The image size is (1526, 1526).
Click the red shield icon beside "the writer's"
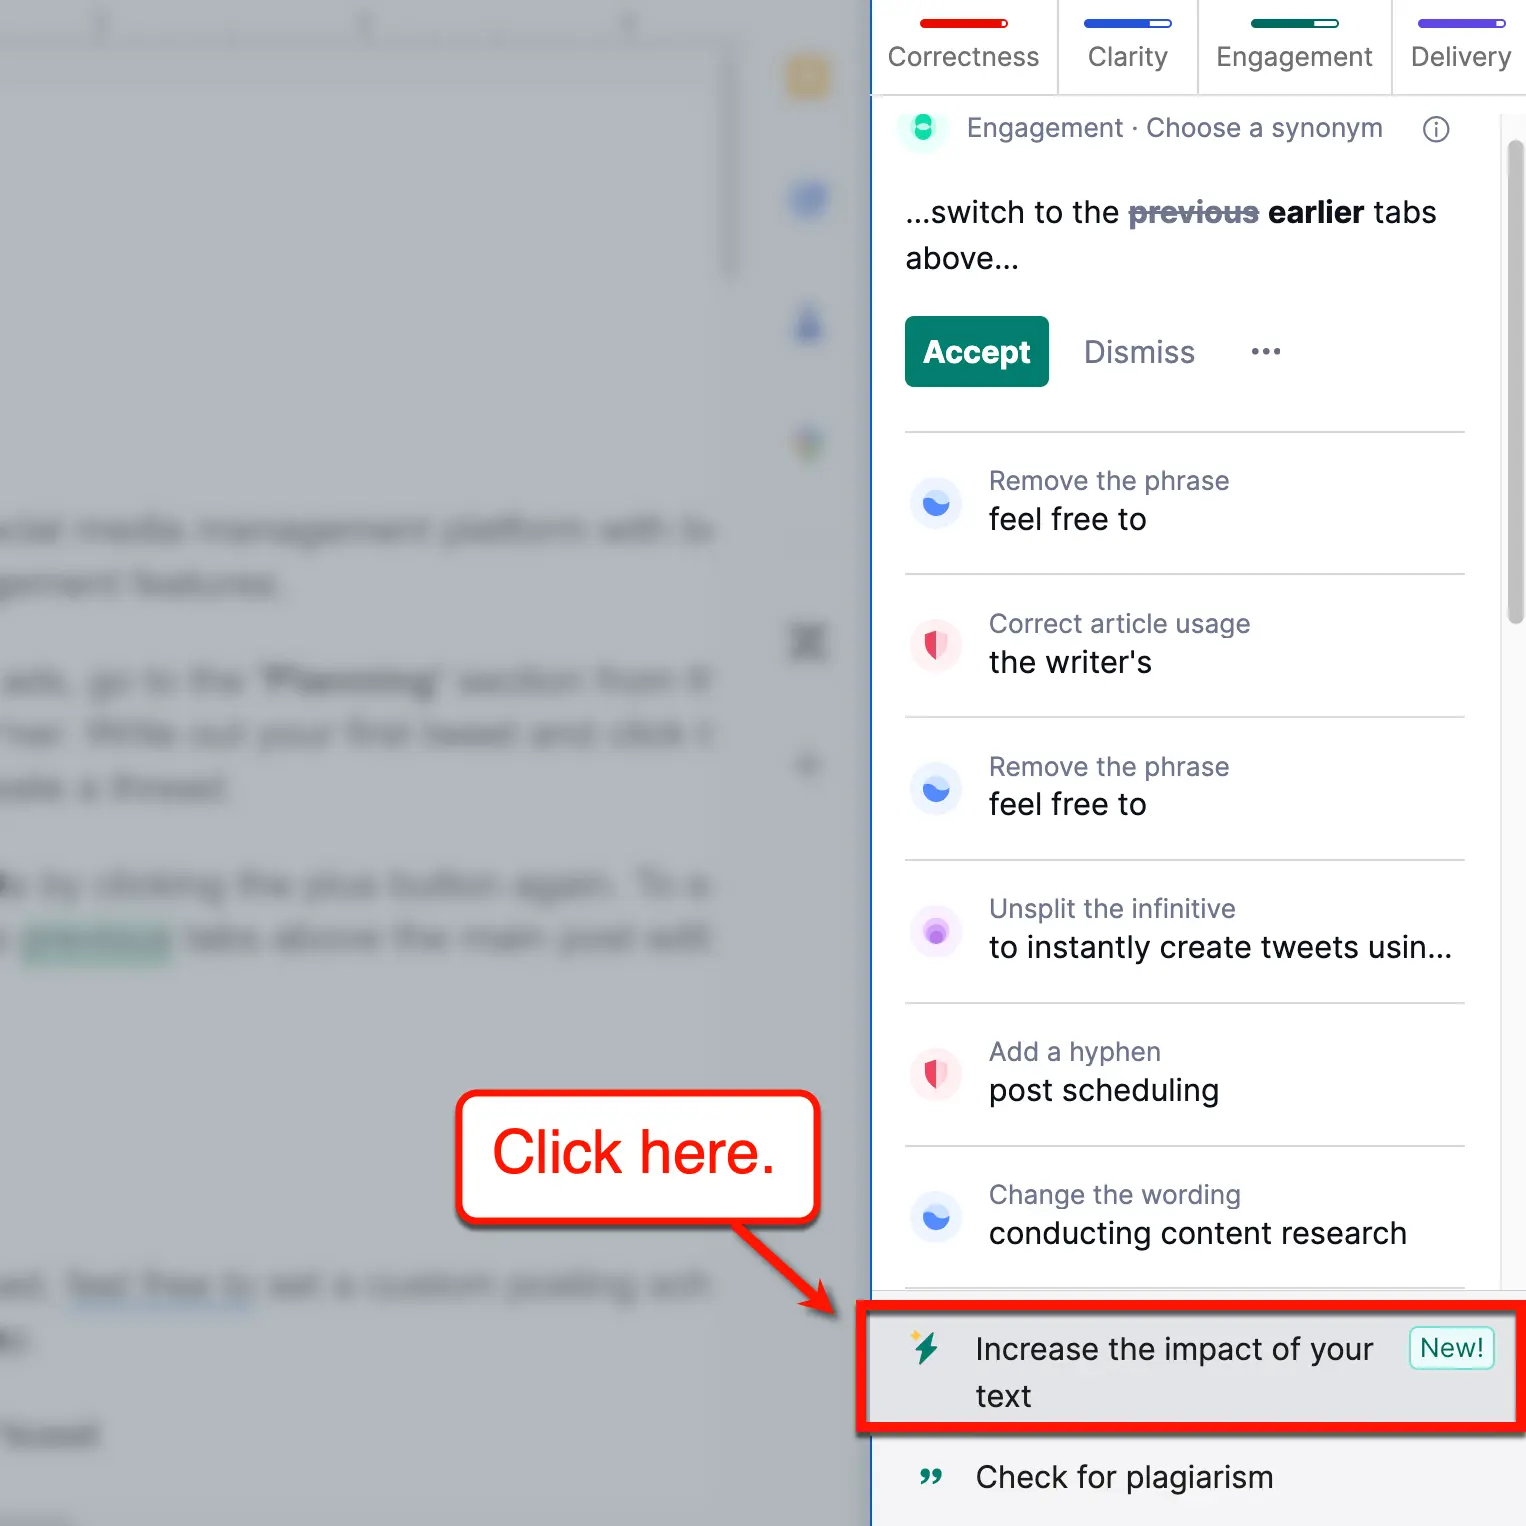[x=936, y=646]
